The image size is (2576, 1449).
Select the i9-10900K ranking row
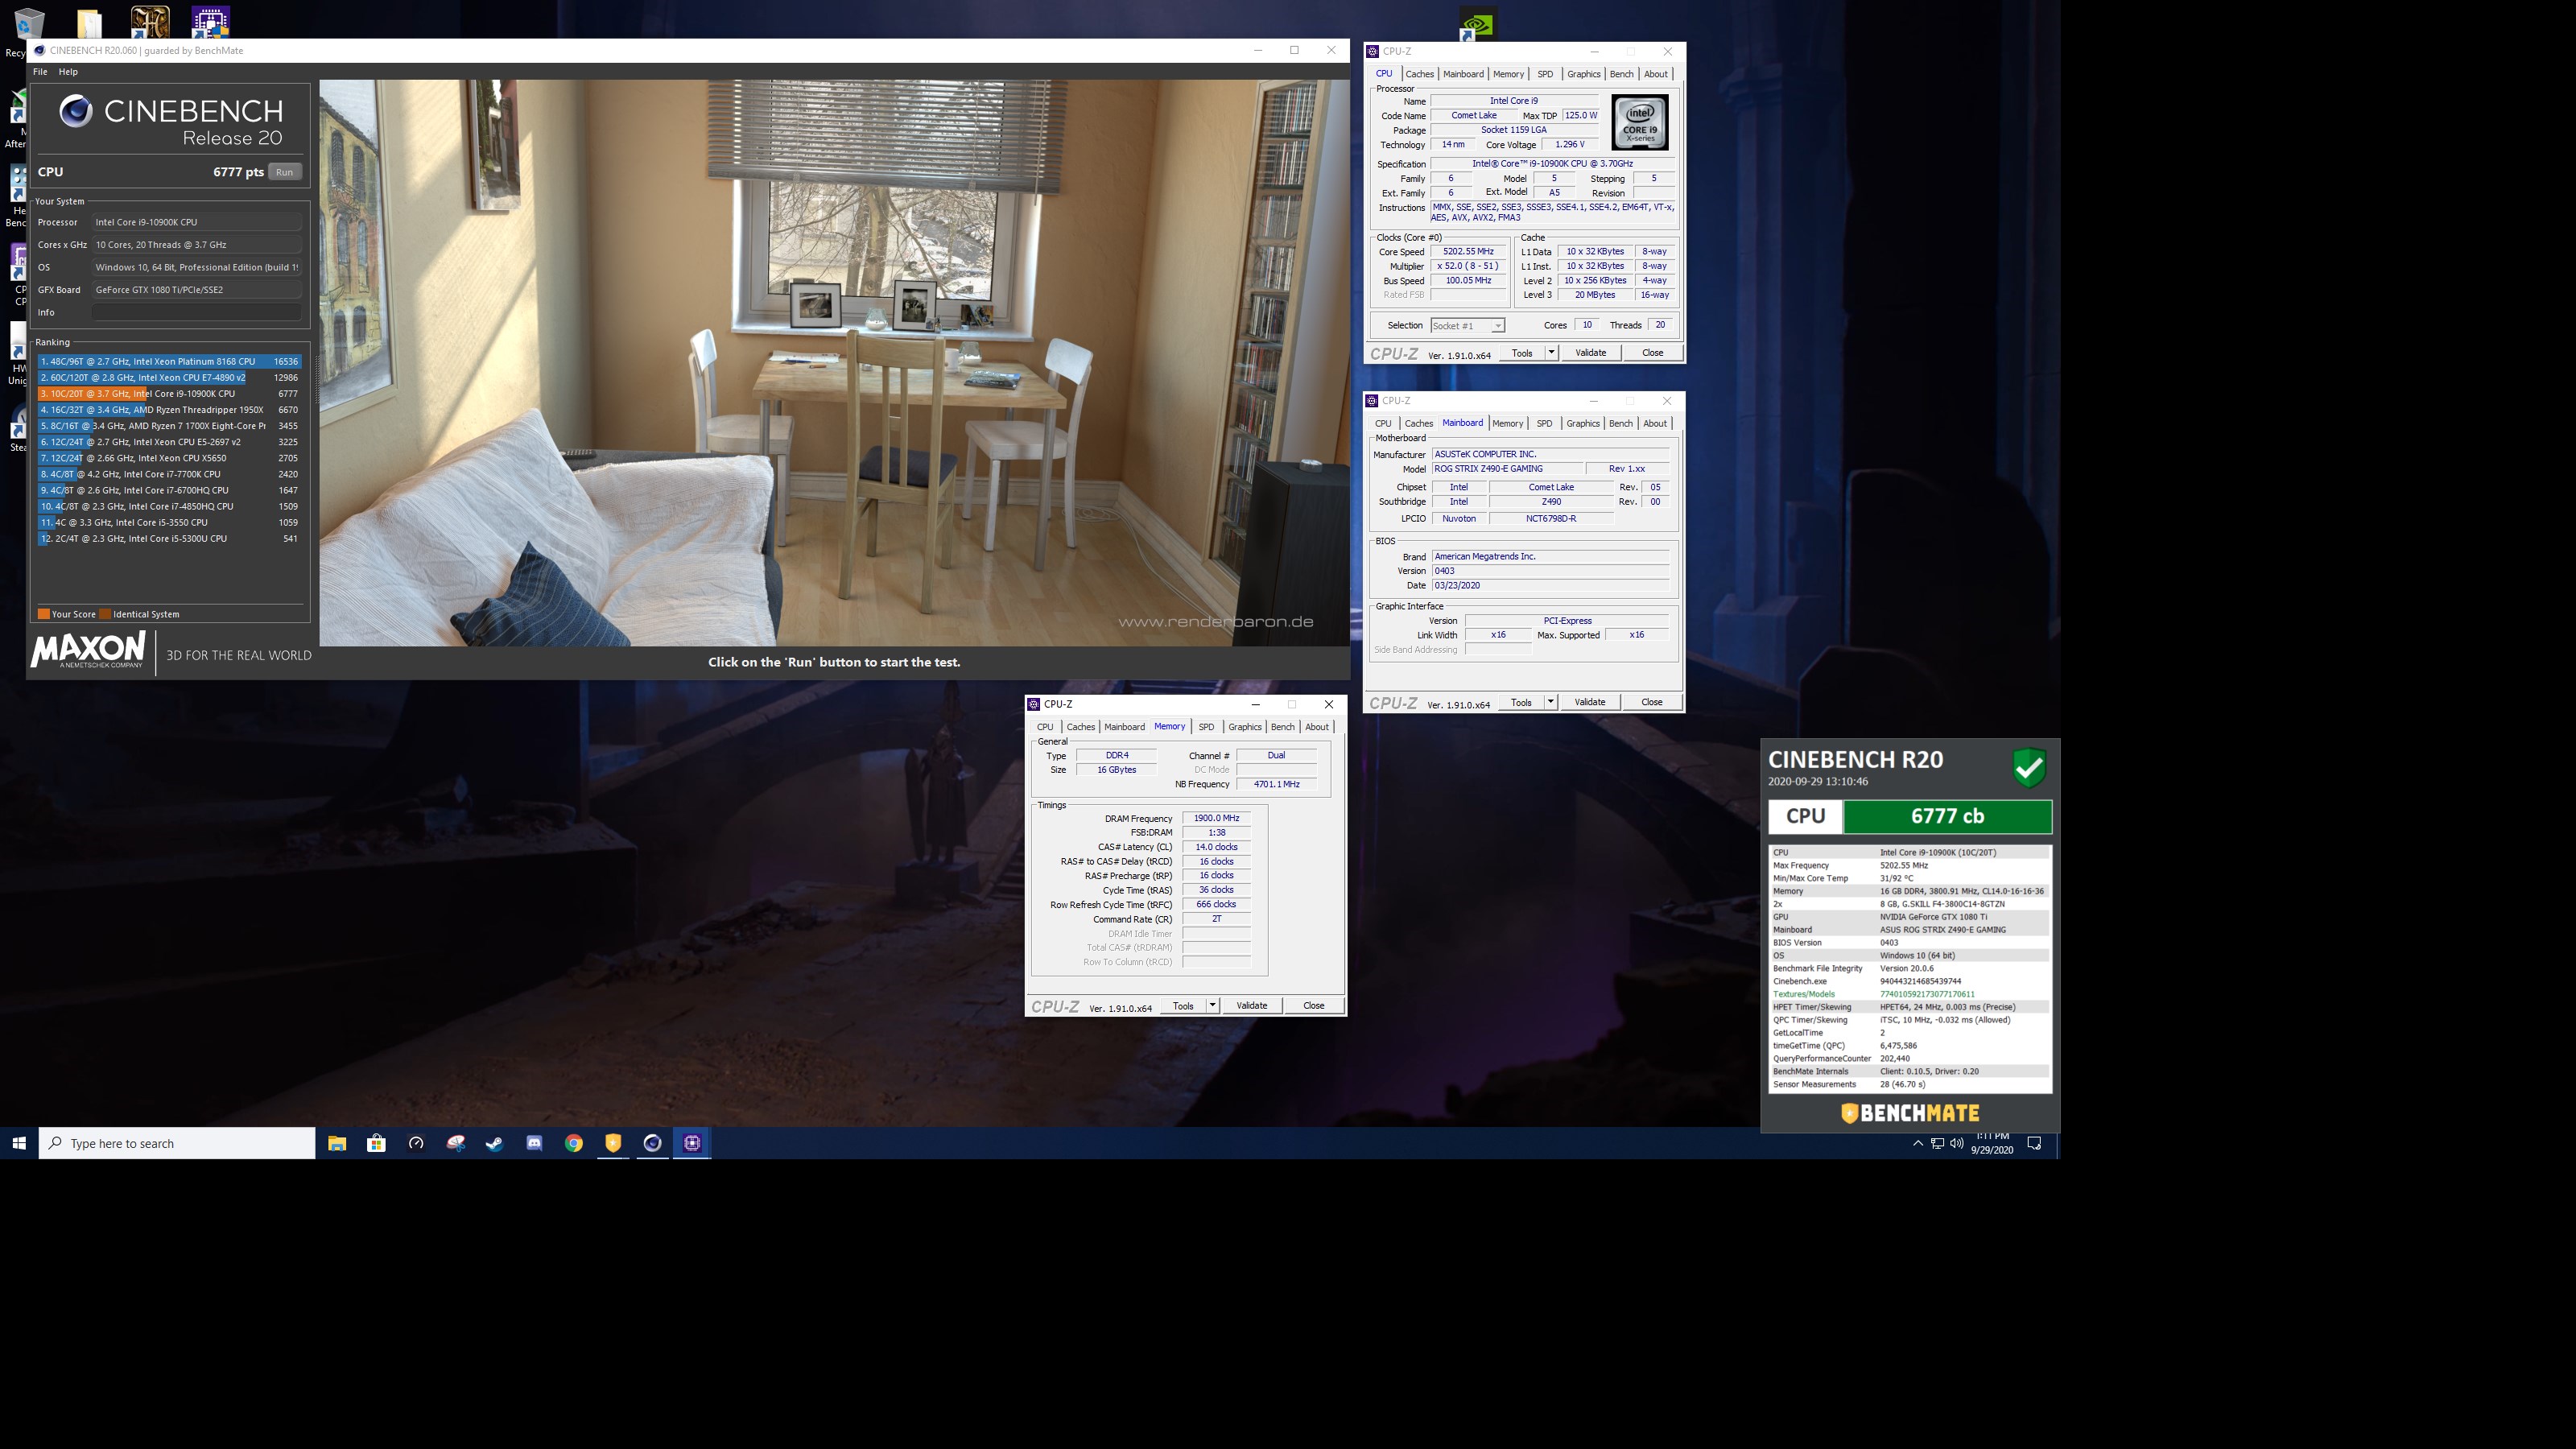tap(169, 394)
